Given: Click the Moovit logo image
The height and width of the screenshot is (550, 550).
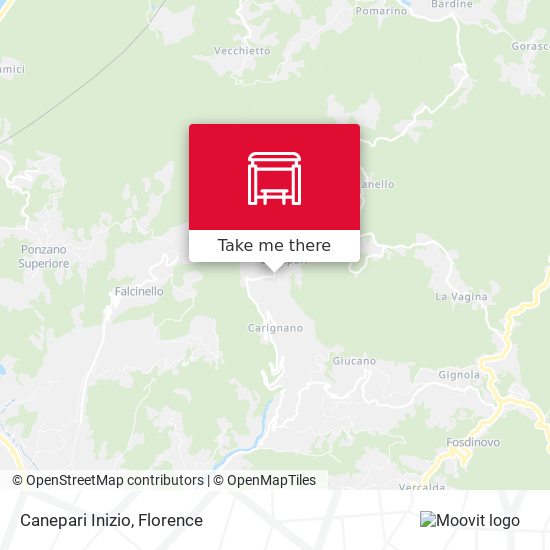Looking at the screenshot, I should 470,520.
